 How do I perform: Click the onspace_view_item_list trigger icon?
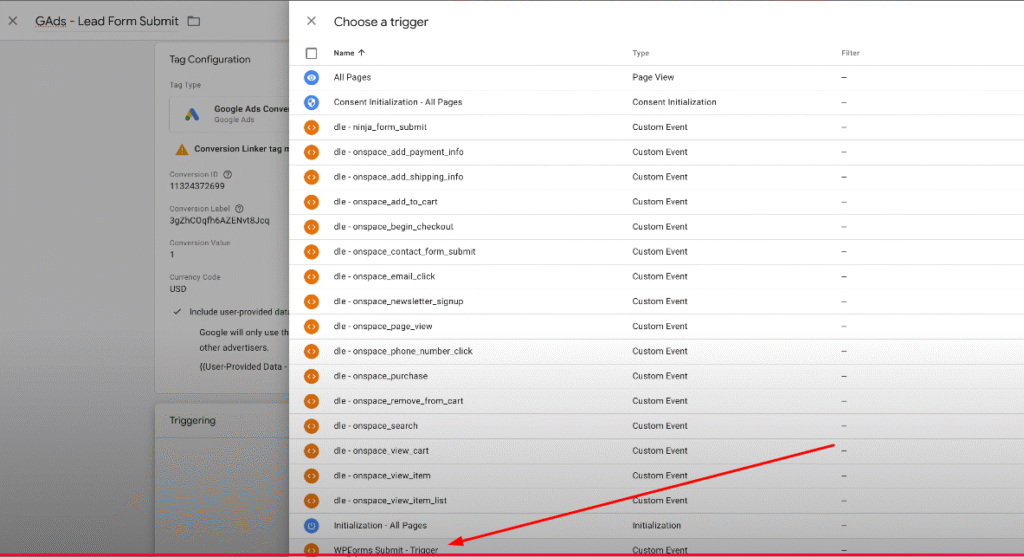click(x=312, y=500)
